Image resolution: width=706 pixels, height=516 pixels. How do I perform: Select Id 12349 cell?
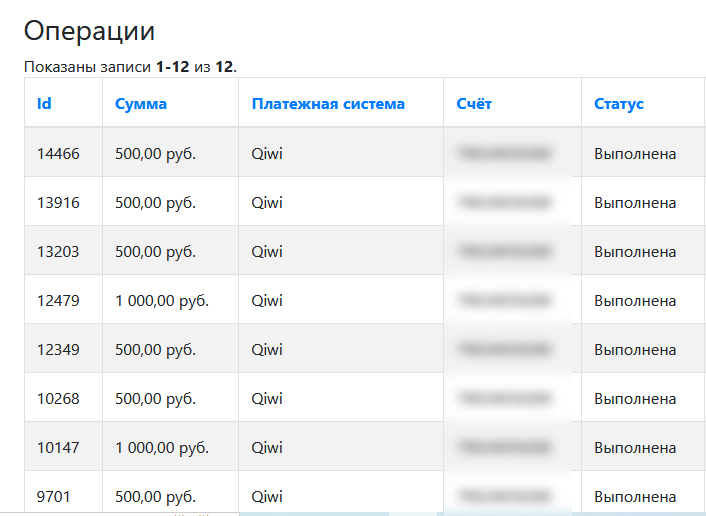[58, 350]
